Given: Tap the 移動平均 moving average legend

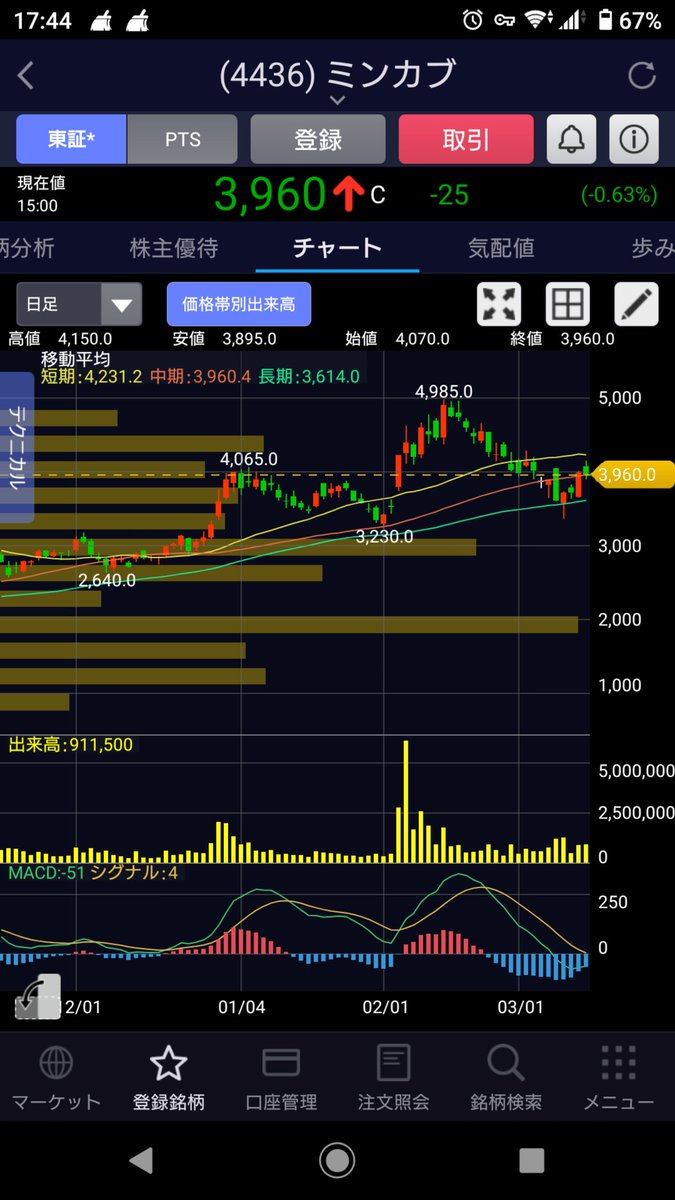Looking at the screenshot, I should coord(75,358).
